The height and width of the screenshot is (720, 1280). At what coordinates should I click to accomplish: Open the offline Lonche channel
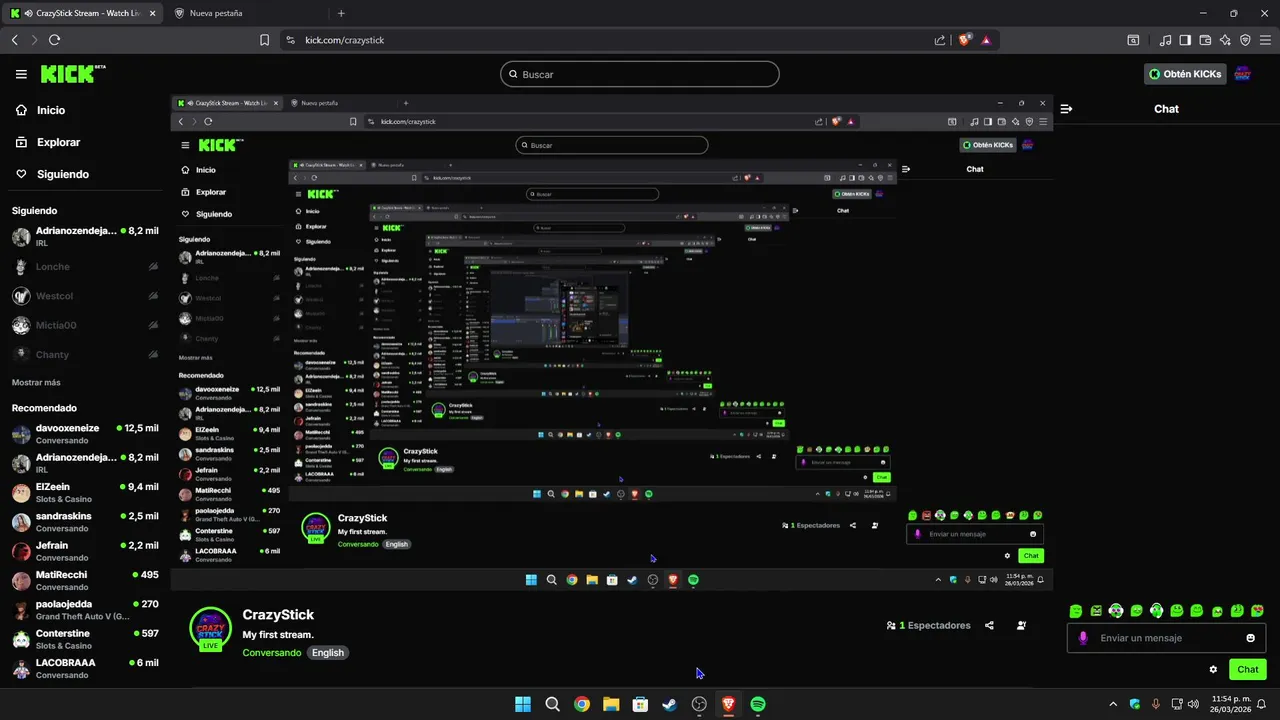point(85,267)
